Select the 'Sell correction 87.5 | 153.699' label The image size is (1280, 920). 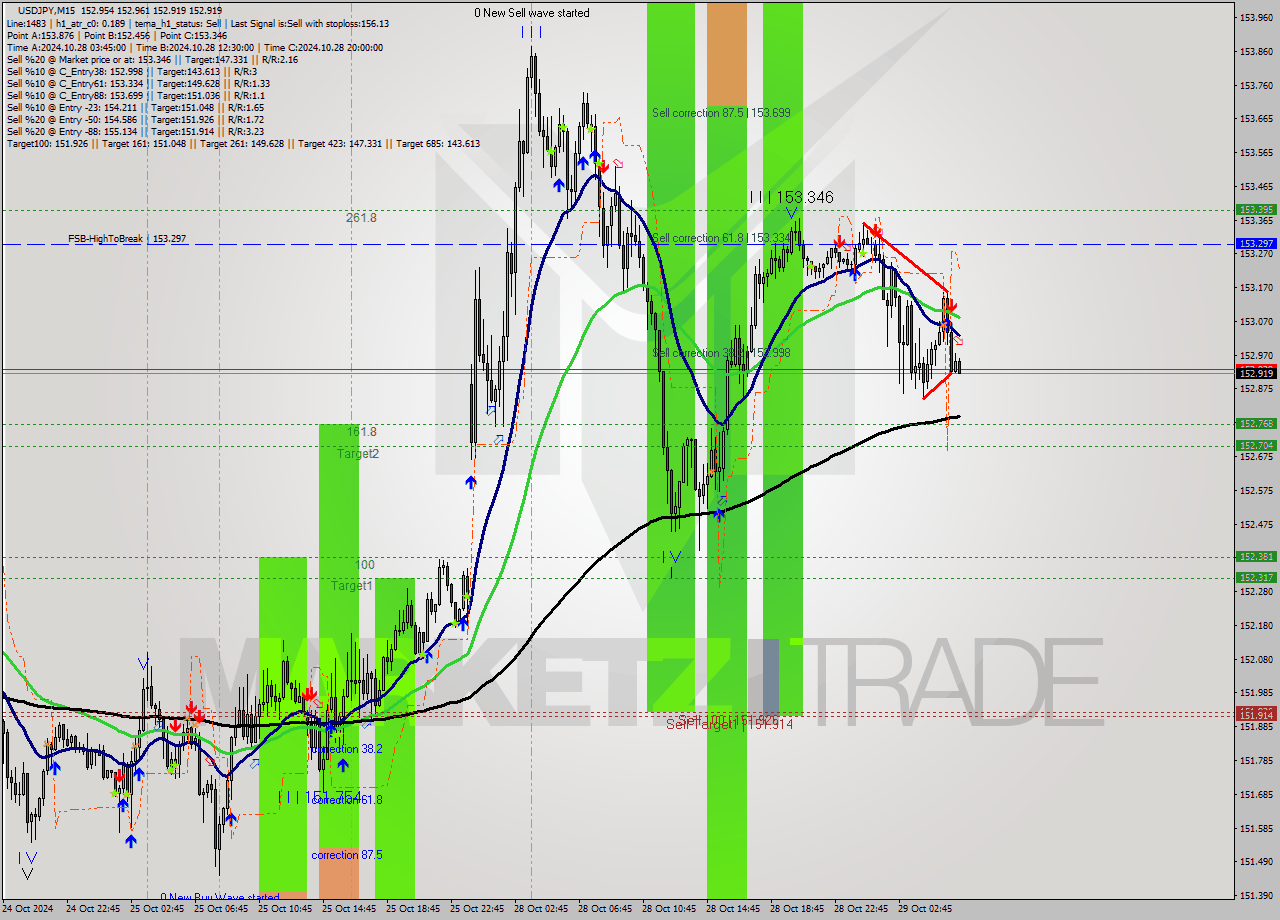[x=721, y=113]
